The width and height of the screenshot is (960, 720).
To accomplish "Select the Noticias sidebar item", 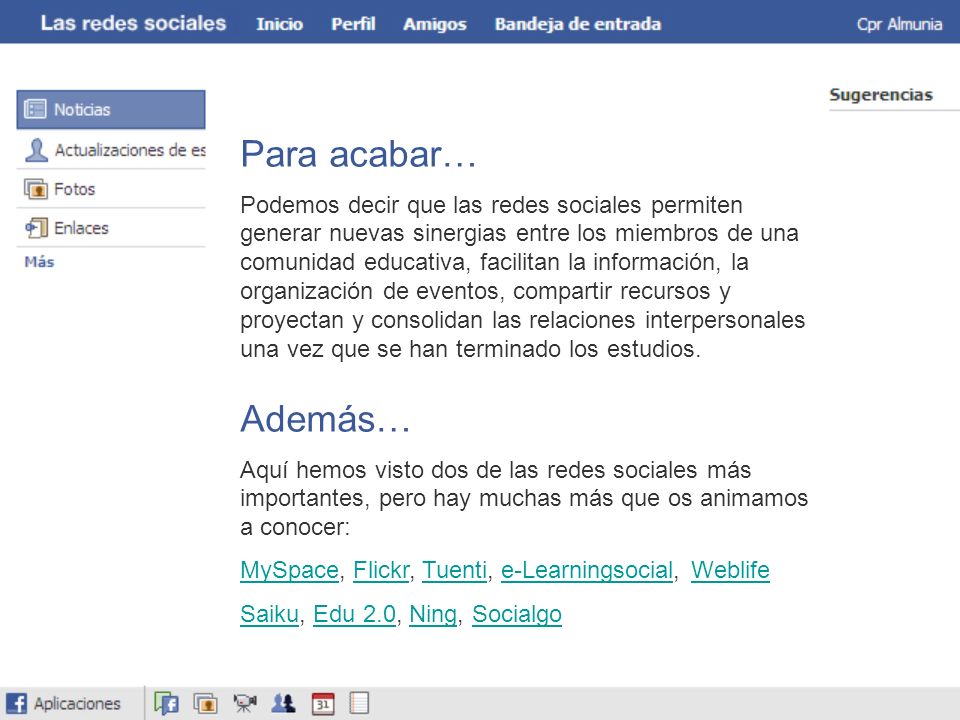I will click(x=111, y=110).
